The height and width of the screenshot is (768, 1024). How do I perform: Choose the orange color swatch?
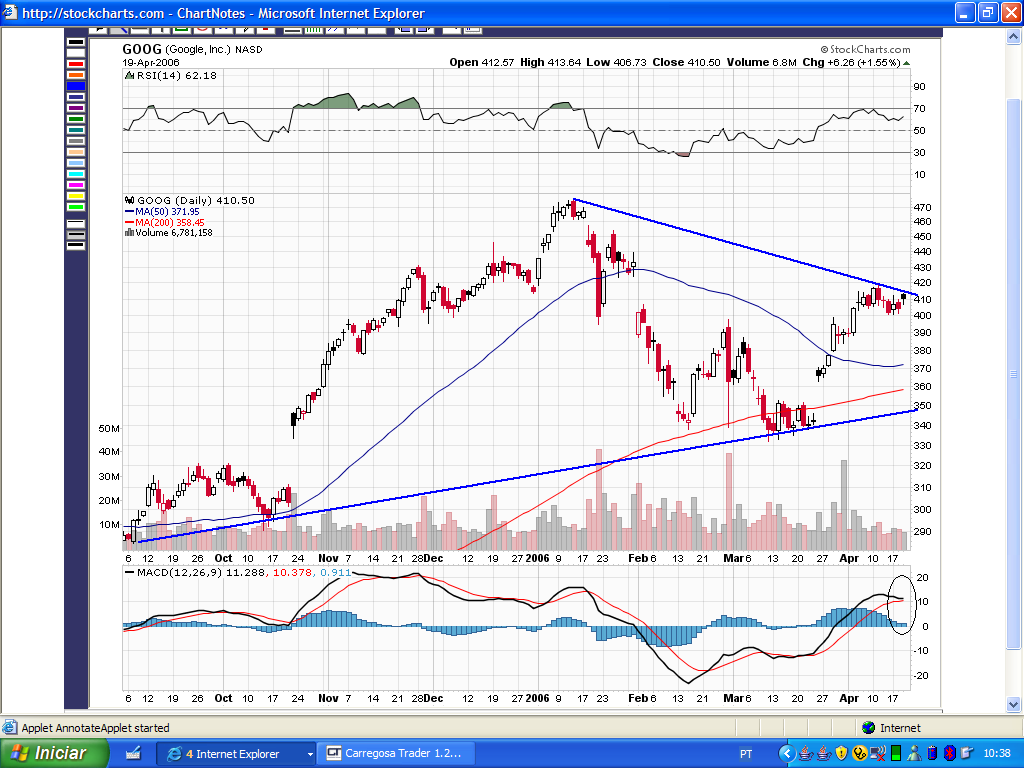coord(76,75)
